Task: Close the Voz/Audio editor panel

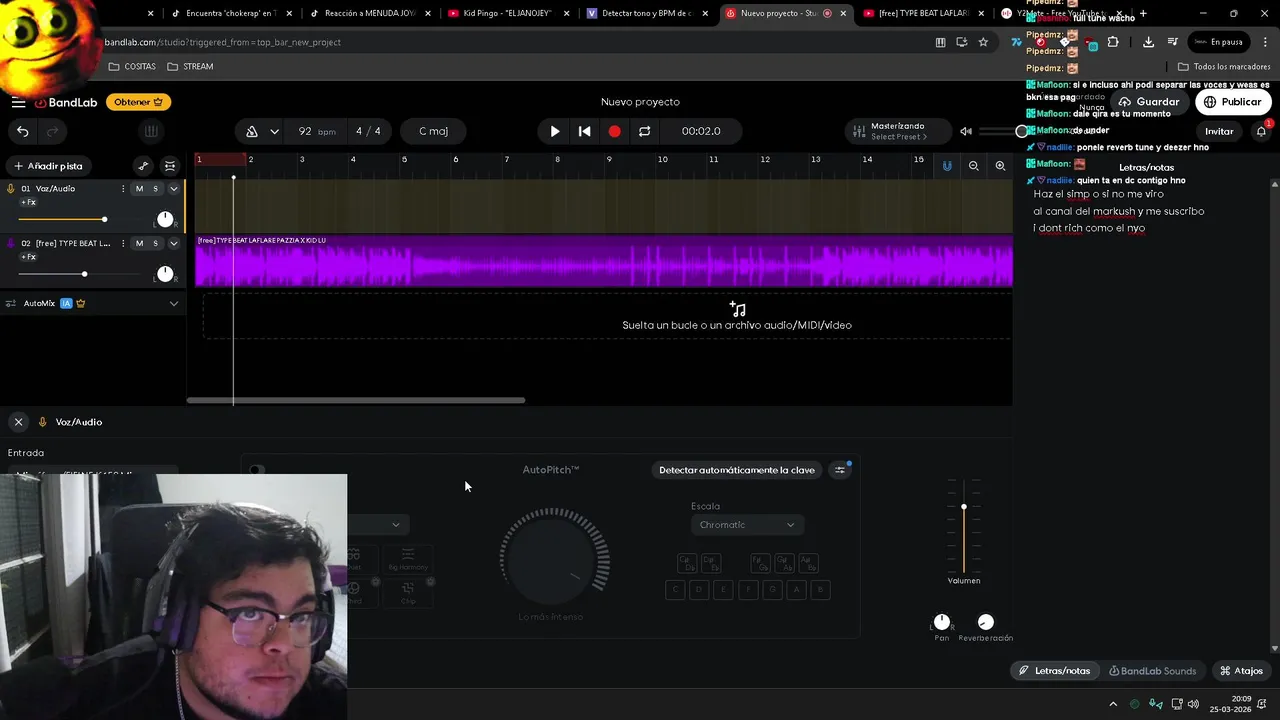Action: 18,422
